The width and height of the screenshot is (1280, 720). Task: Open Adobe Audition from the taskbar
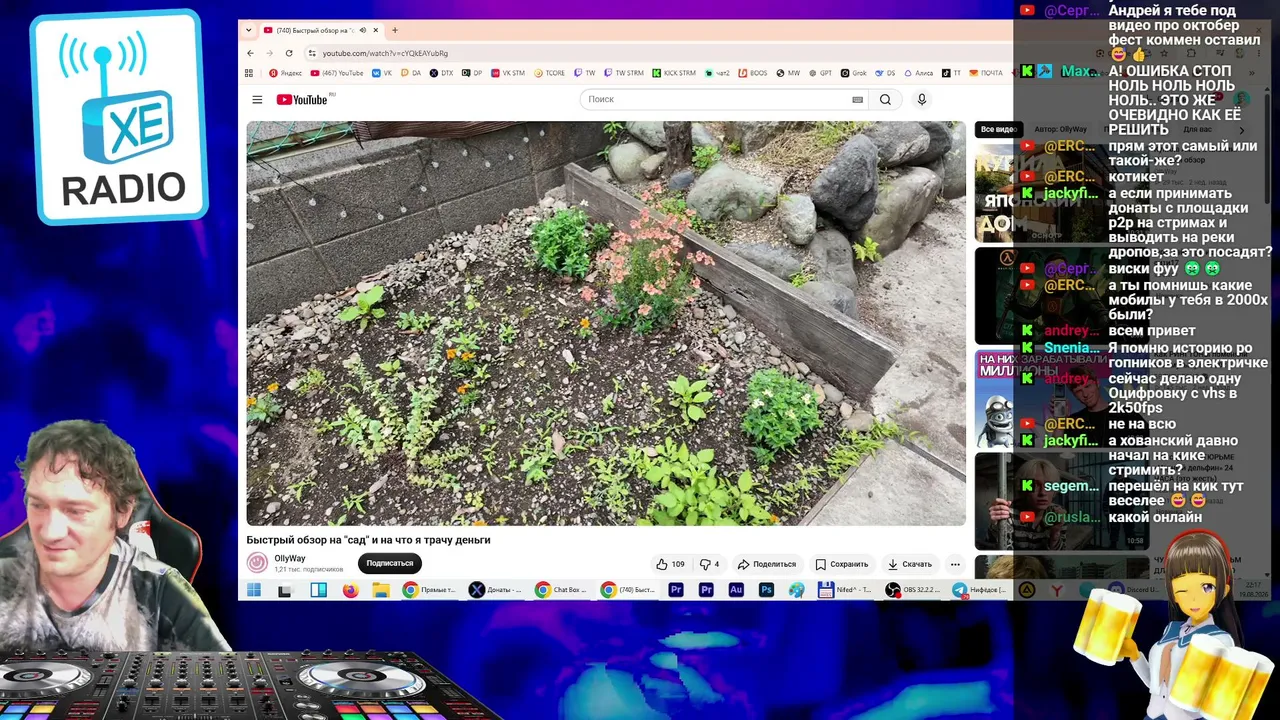pos(736,590)
